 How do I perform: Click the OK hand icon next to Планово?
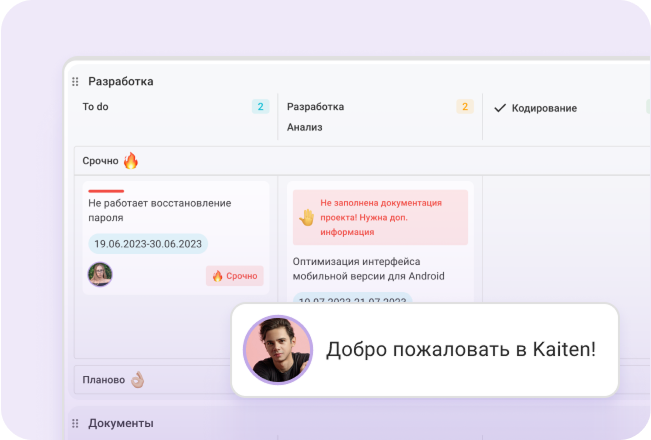pyautogui.click(x=138, y=380)
